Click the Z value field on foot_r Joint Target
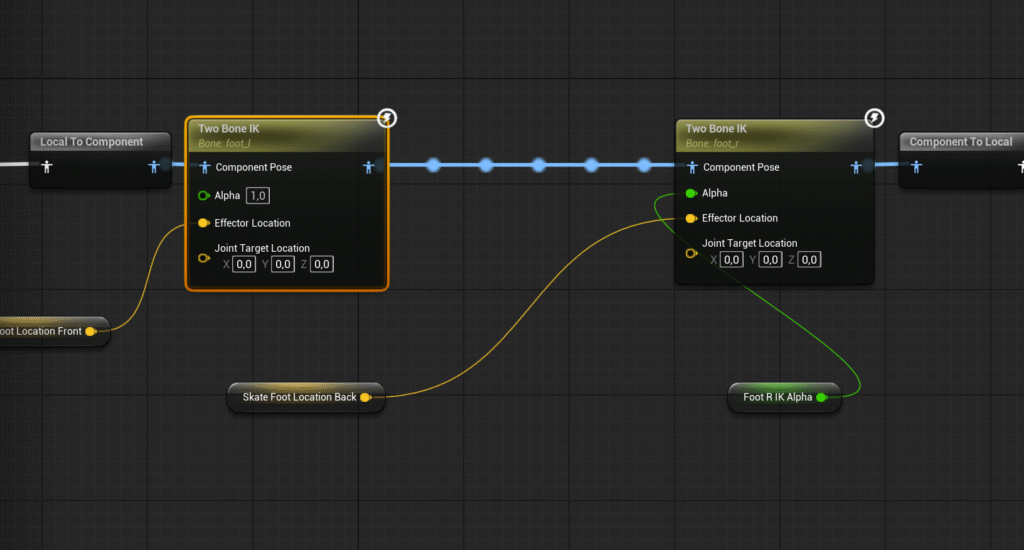Image resolution: width=1024 pixels, height=550 pixels. coord(809,259)
